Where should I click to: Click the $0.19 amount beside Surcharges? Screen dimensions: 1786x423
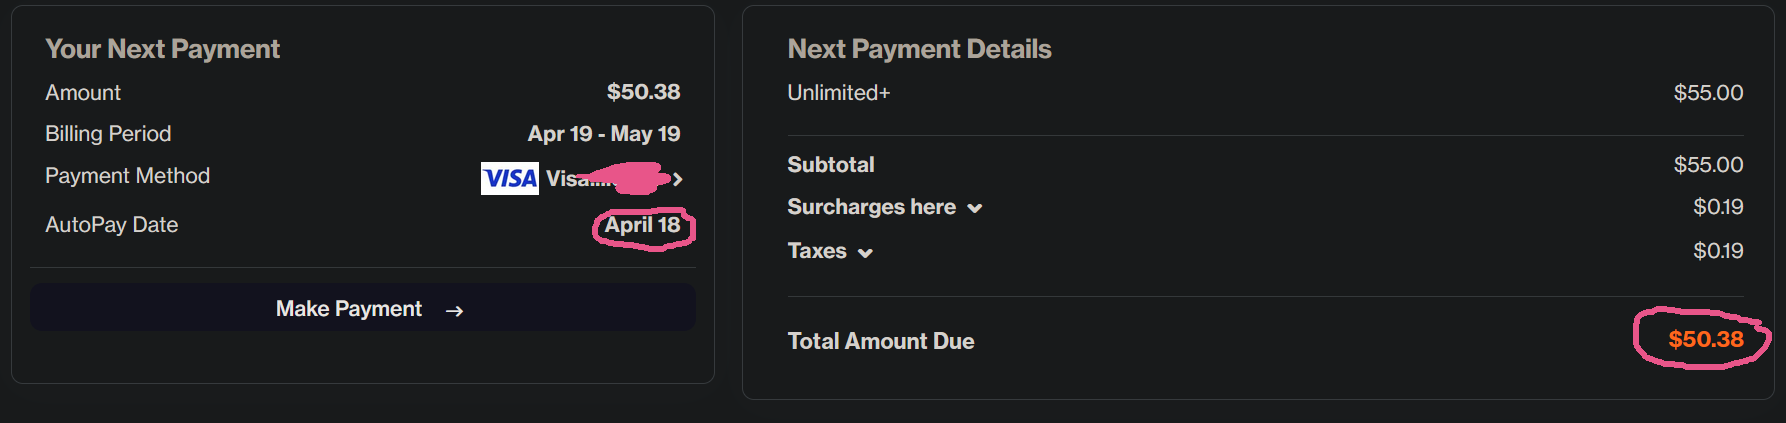(1717, 207)
